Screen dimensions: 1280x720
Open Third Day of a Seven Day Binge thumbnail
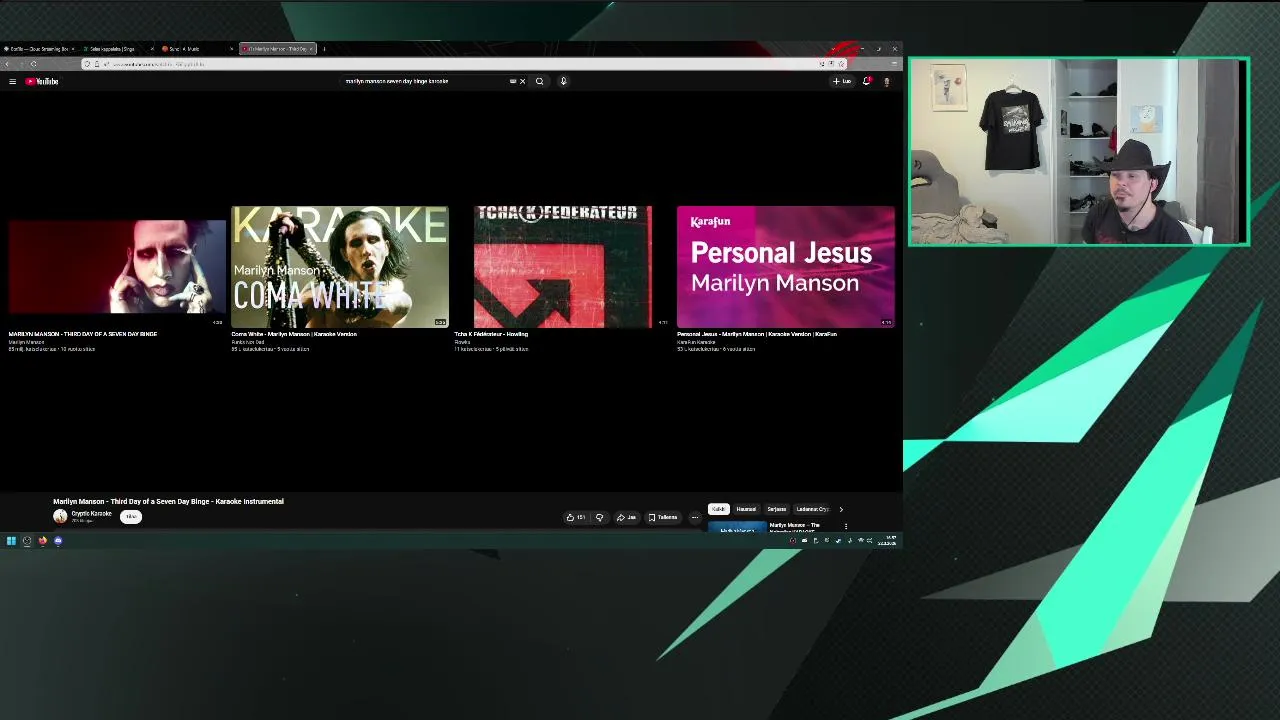(x=116, y=267)
